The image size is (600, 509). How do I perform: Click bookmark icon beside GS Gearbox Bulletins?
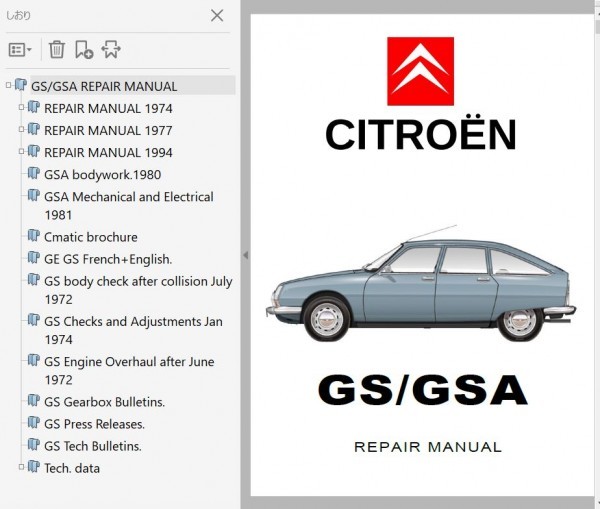(34, 401)
